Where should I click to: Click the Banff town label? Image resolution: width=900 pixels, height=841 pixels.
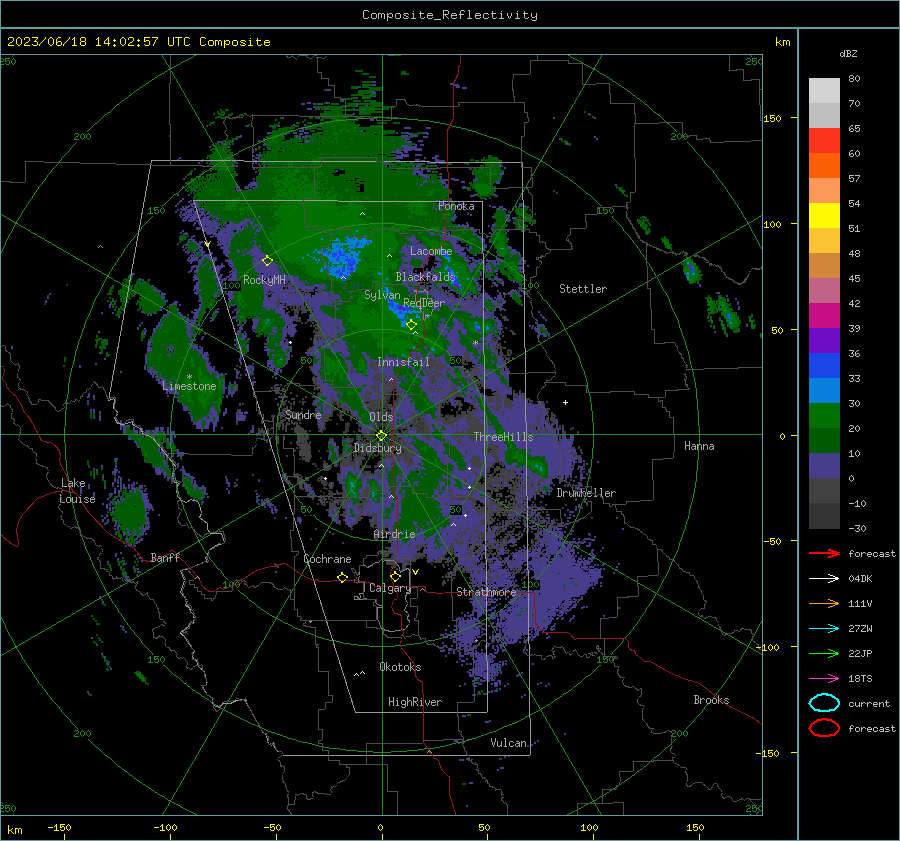[x=165, y=558]
